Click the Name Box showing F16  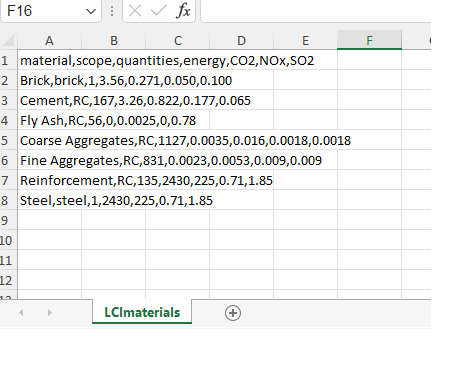click(x=50, y=11)
